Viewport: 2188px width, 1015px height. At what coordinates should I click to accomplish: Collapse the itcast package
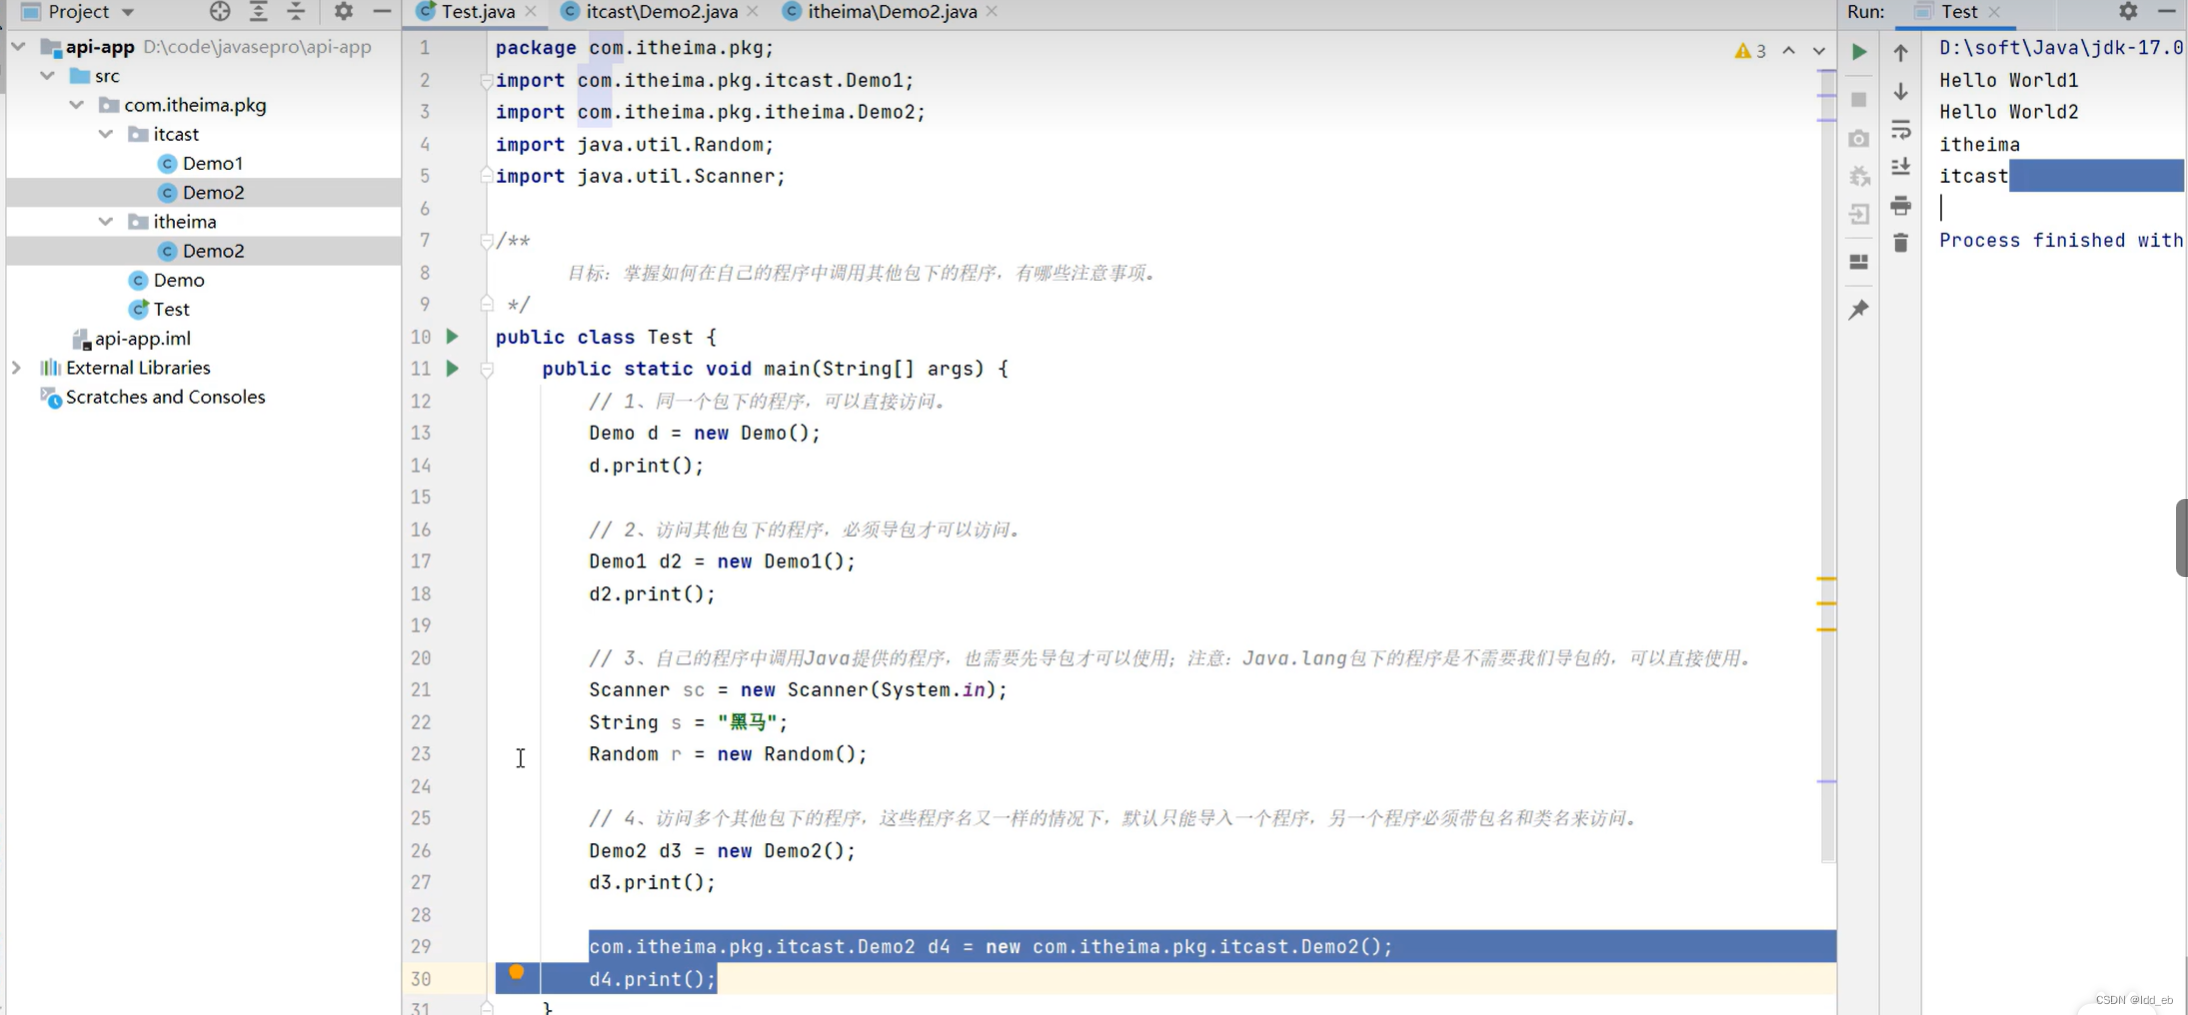click(105, 133)
